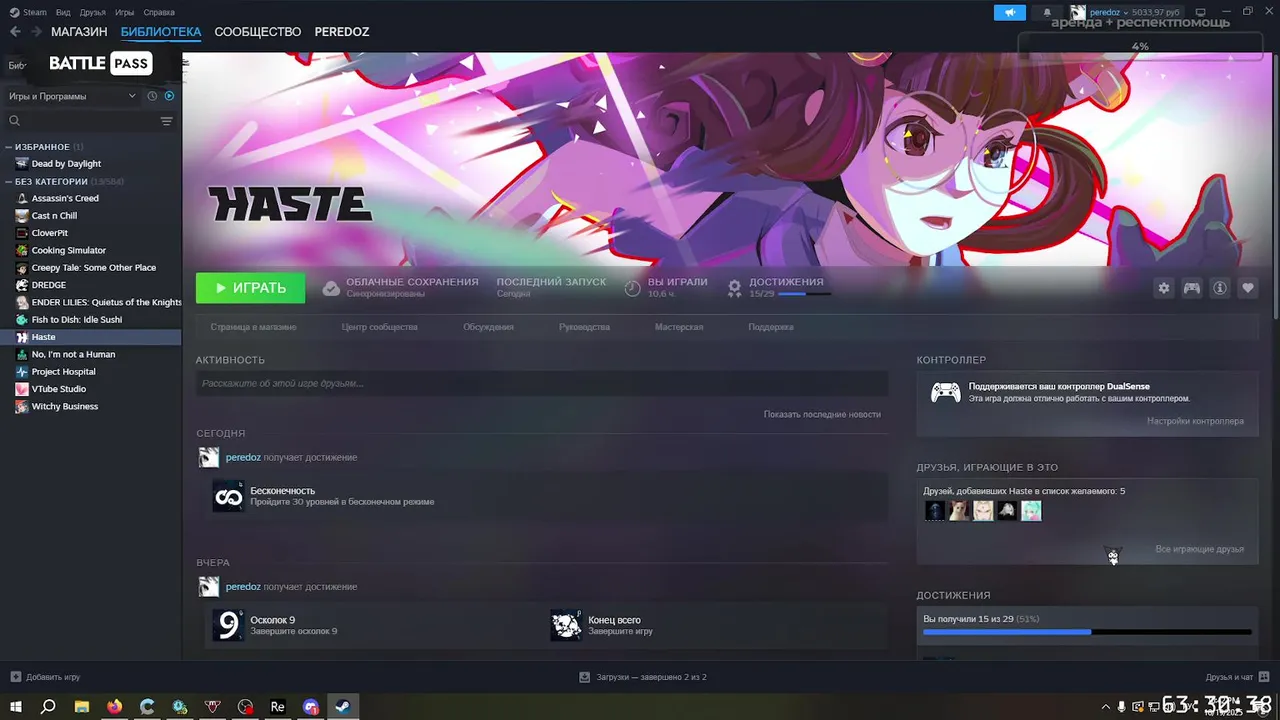Viewport: 1280px width, 720px height.
Task: Click Показать последние новости
Action: [822, 414]
